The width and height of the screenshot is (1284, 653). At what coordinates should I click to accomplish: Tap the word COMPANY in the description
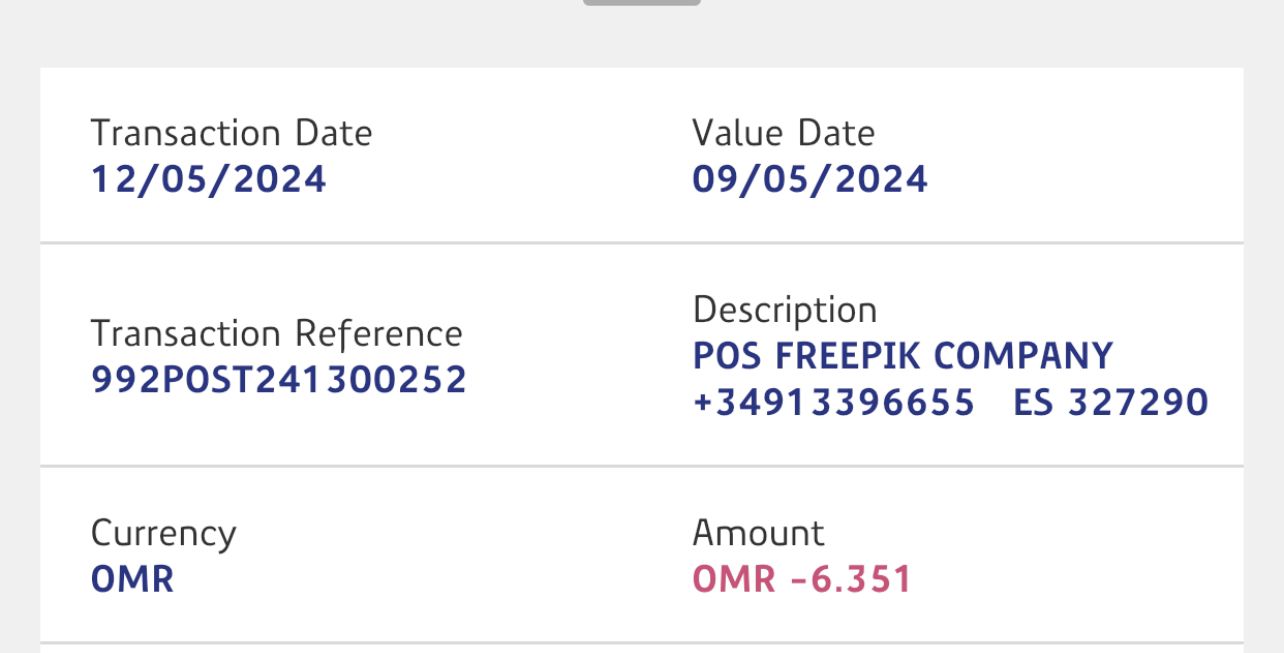point(1024,356)
